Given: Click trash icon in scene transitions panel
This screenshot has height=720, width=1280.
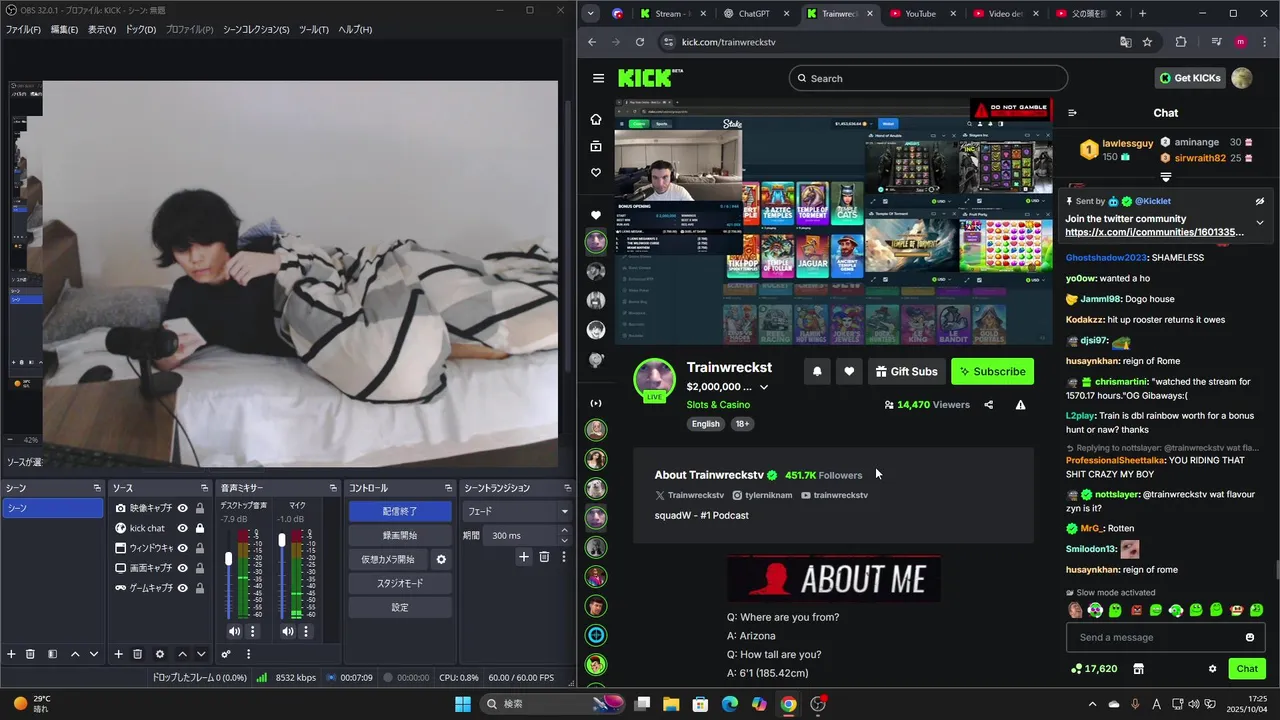Looking at the screenshot, I should pyautogui.click(x=544, y=557).
